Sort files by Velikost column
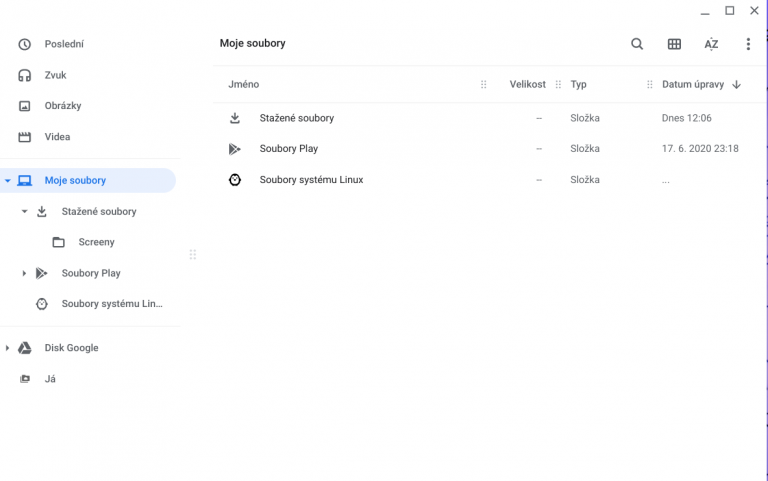Viewport: 768px width, 481px height. tap(527, 85)
